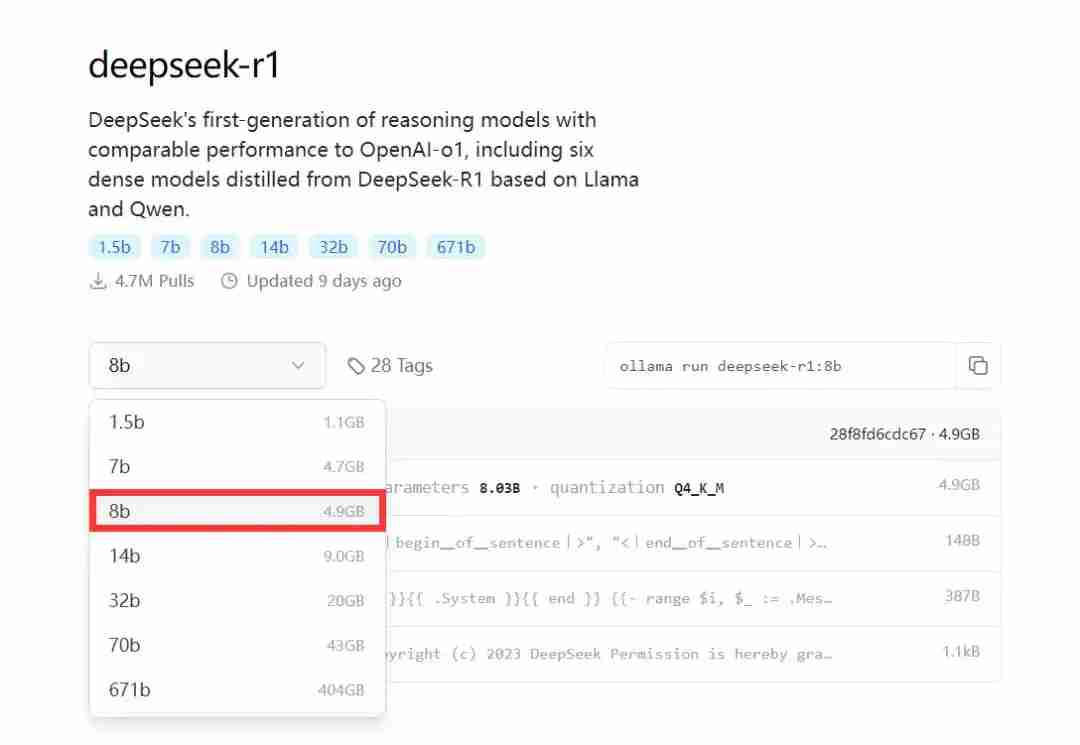Click the clock icon beside Updated

coord(229,281)
